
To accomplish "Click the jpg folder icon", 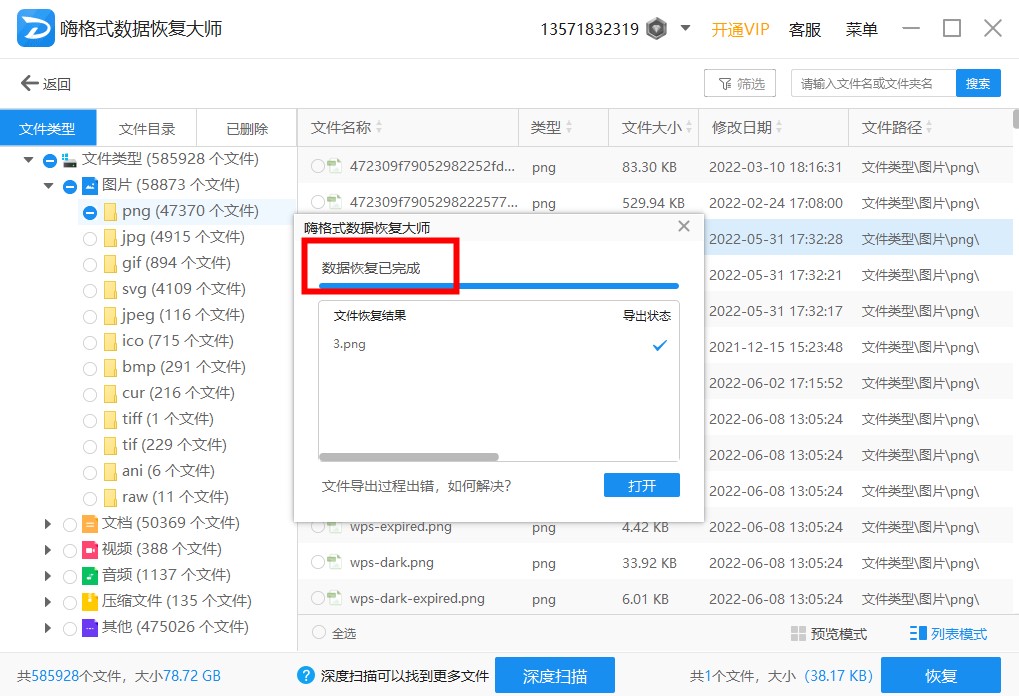I will point(110,238).
